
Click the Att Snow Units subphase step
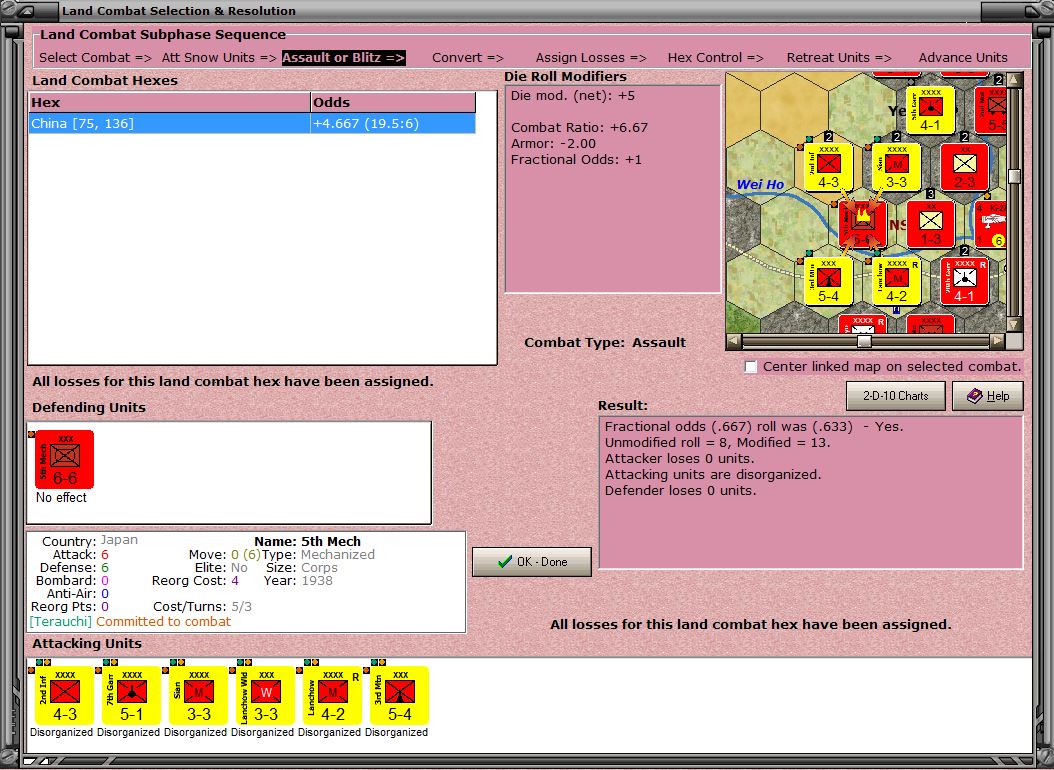click(218, 58)
